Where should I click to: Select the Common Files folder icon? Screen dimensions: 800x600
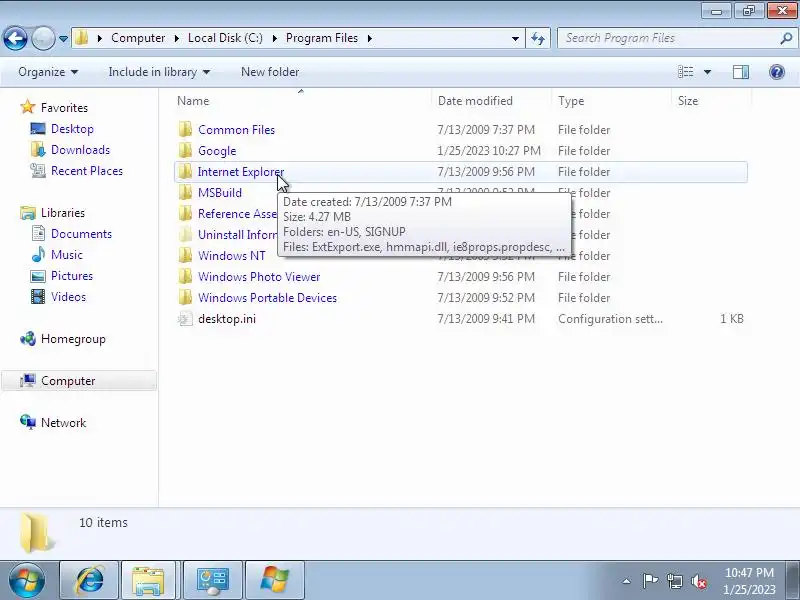tap(185, 130)
